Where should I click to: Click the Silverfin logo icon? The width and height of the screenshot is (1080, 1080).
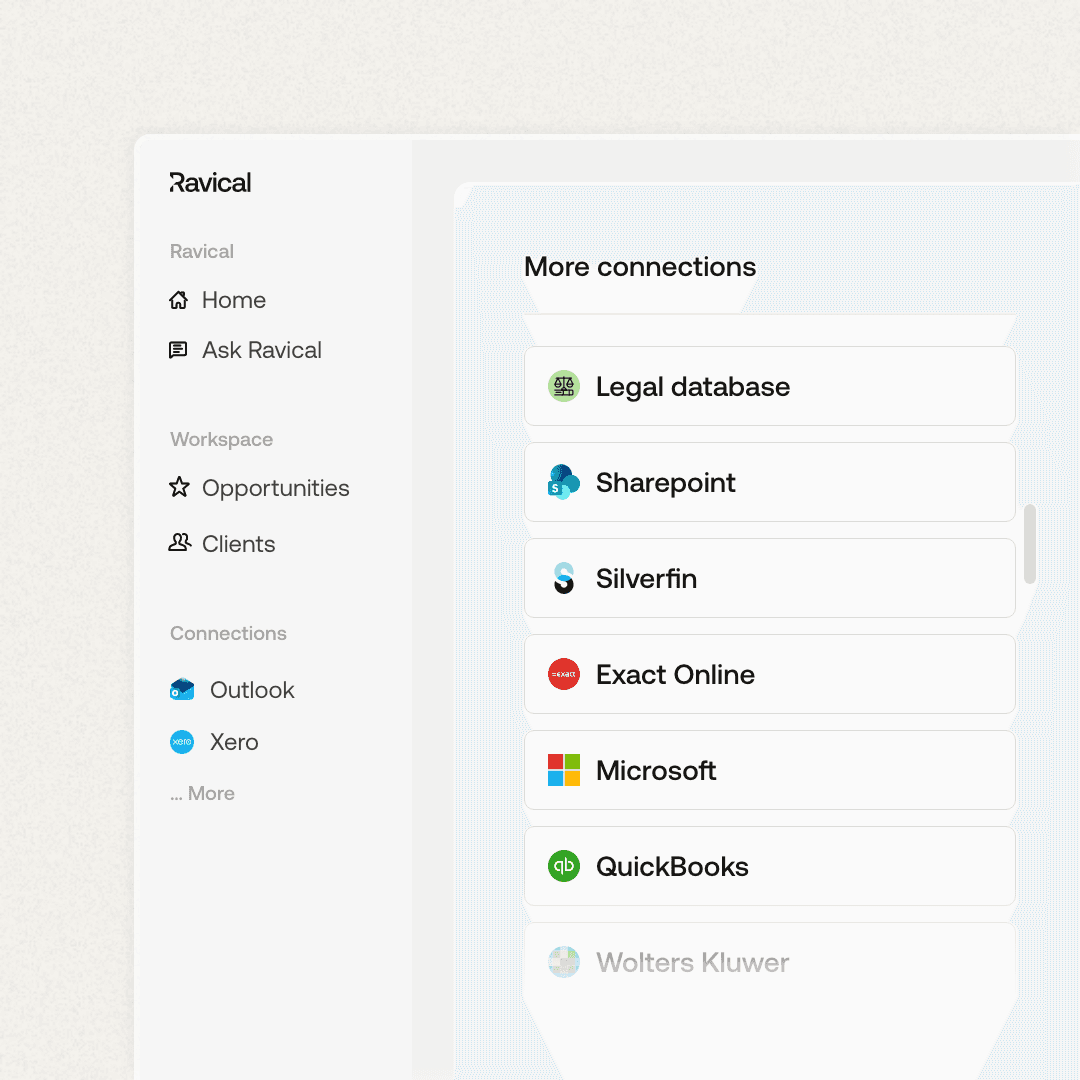tap(563, 578)
